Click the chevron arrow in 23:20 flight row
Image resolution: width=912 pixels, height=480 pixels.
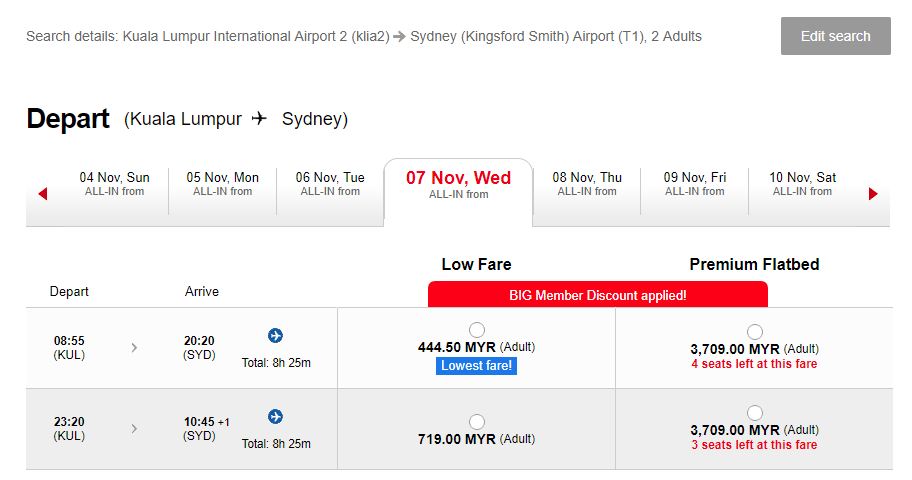point(135,429)
